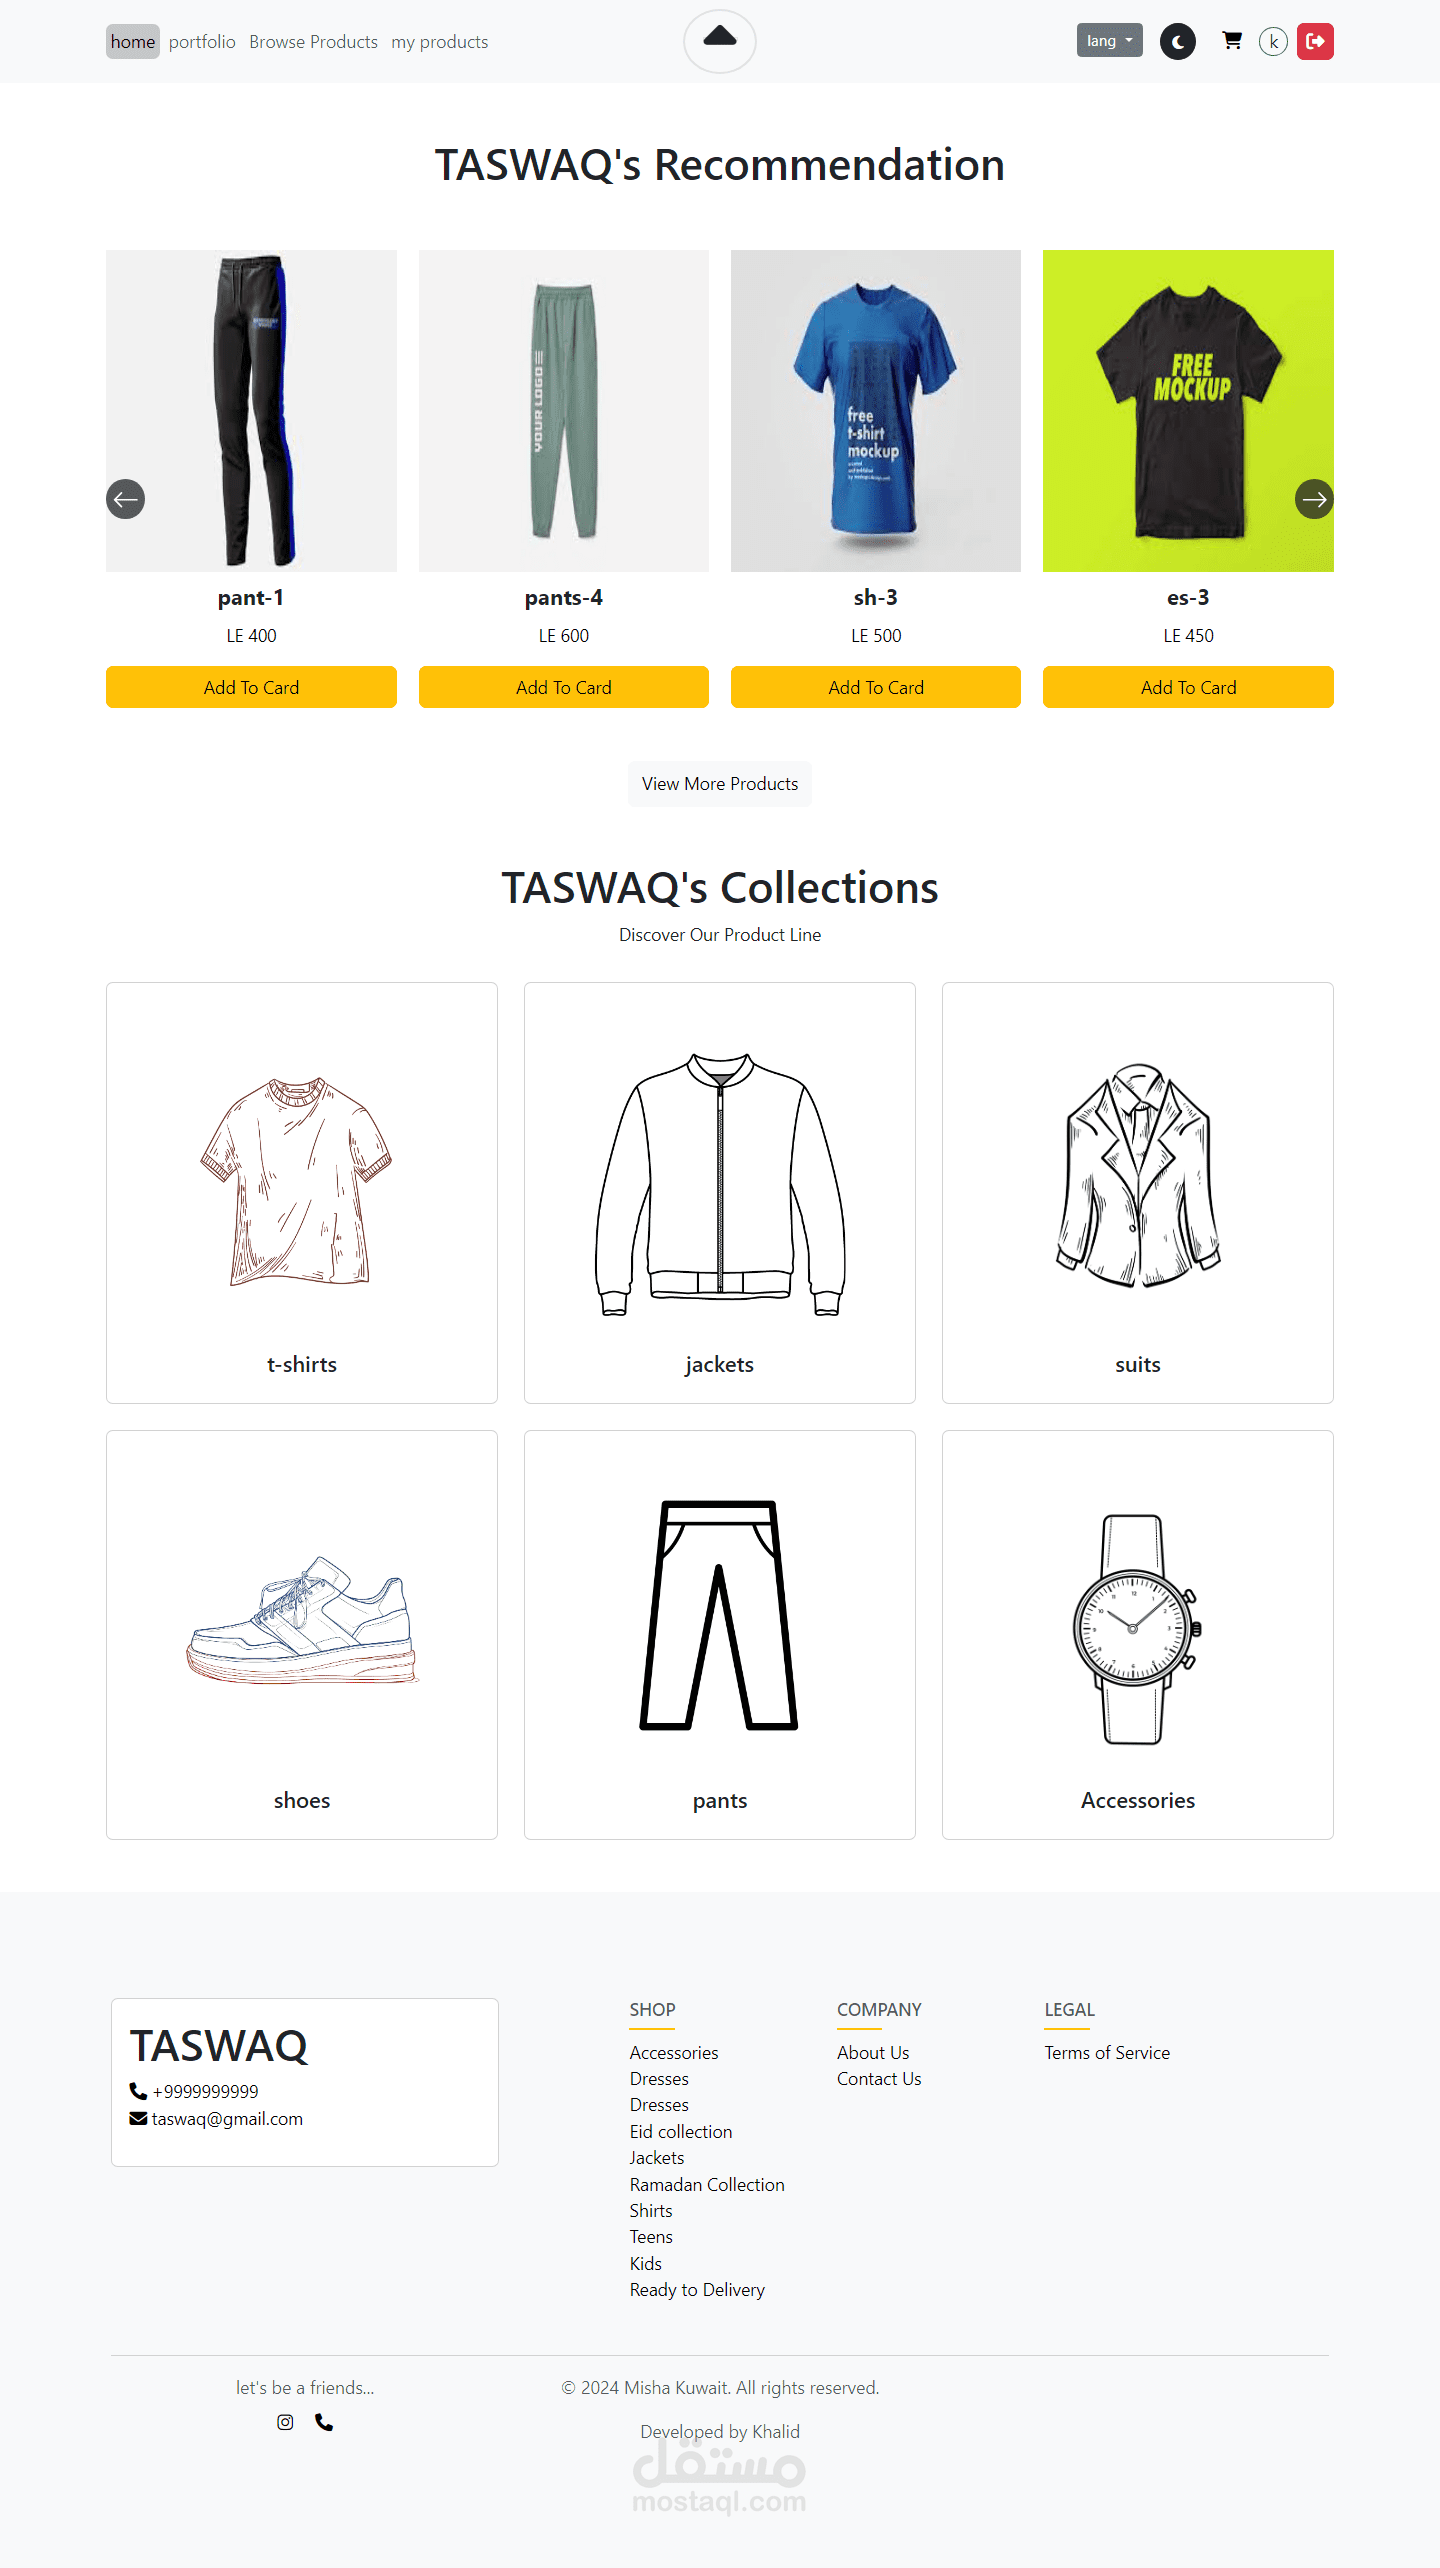
Task: Go to previous carousel products arrow
Action: click(126, 499)
